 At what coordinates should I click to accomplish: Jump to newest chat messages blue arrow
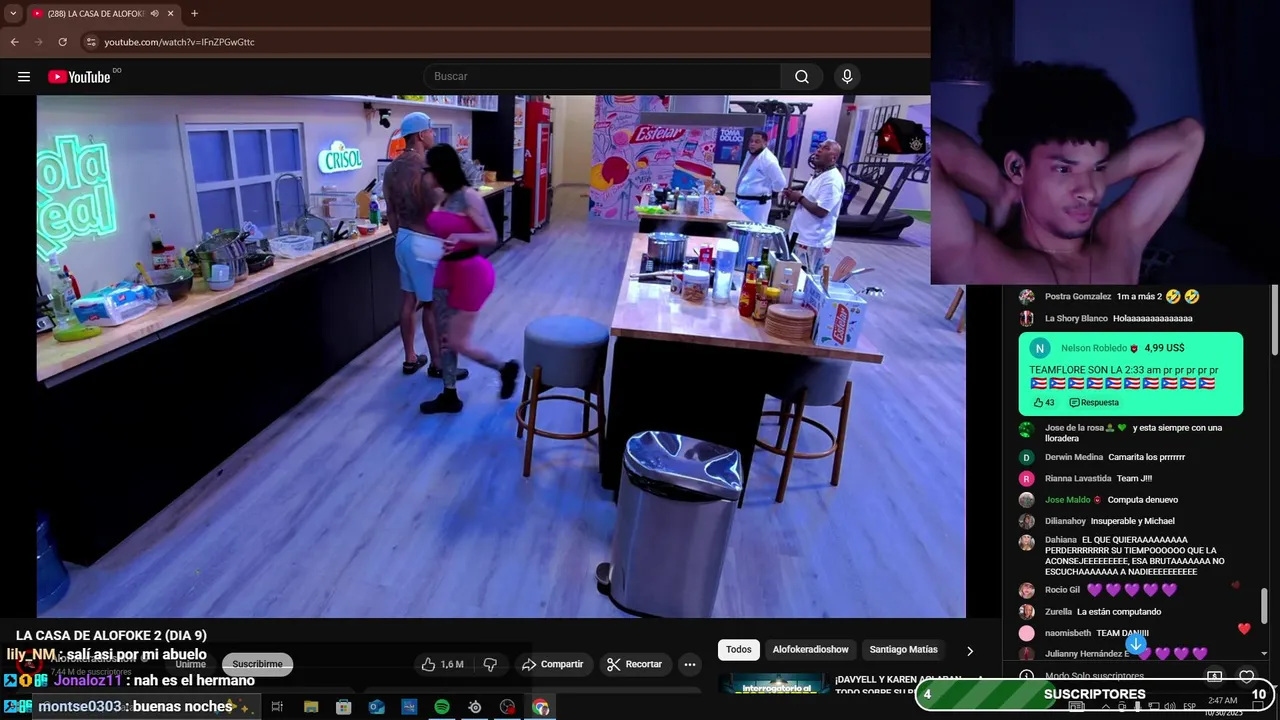1136,644
